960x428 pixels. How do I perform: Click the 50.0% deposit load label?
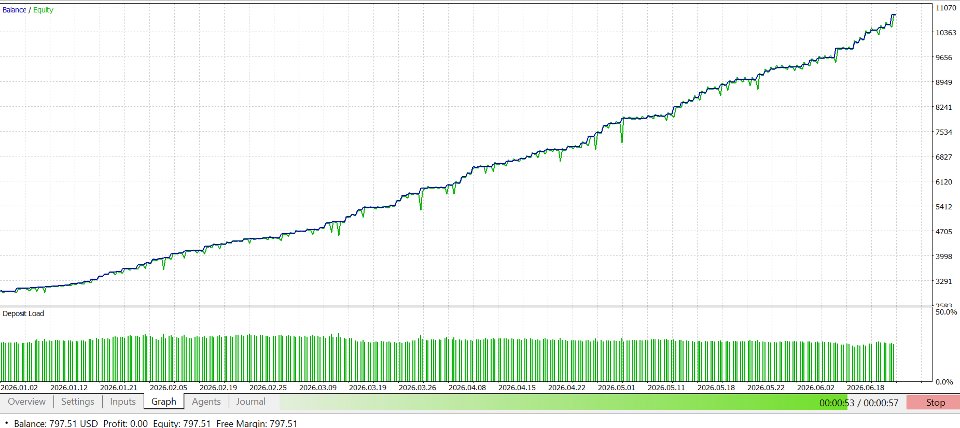point(947,312)
